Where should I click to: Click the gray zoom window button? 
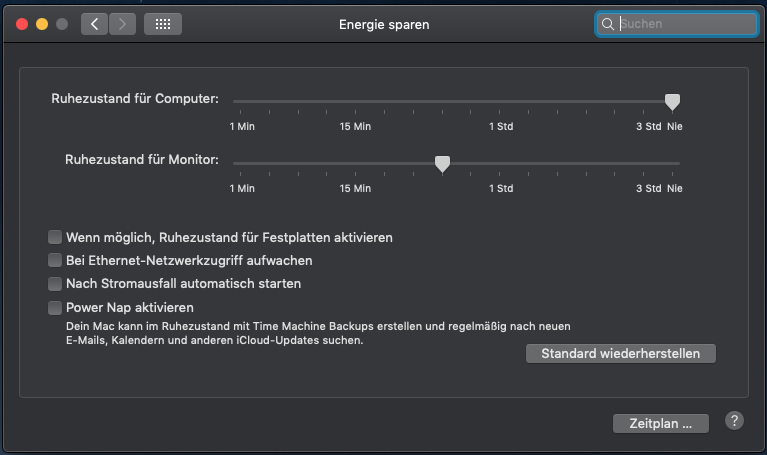pyautogui.click(x=62, y=24)
